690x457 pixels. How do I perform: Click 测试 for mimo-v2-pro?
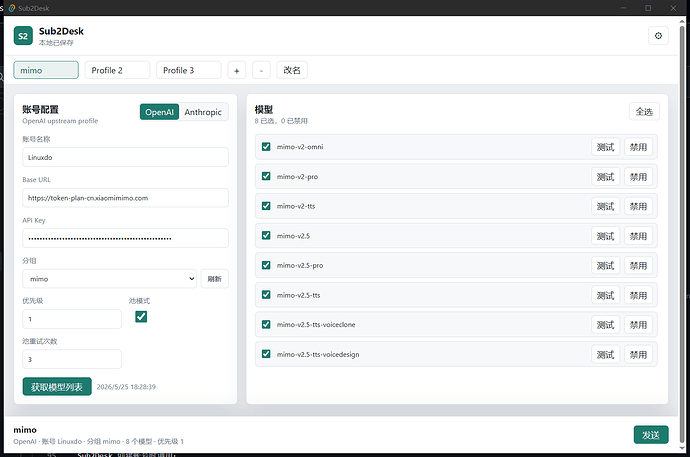pos(606,176)
